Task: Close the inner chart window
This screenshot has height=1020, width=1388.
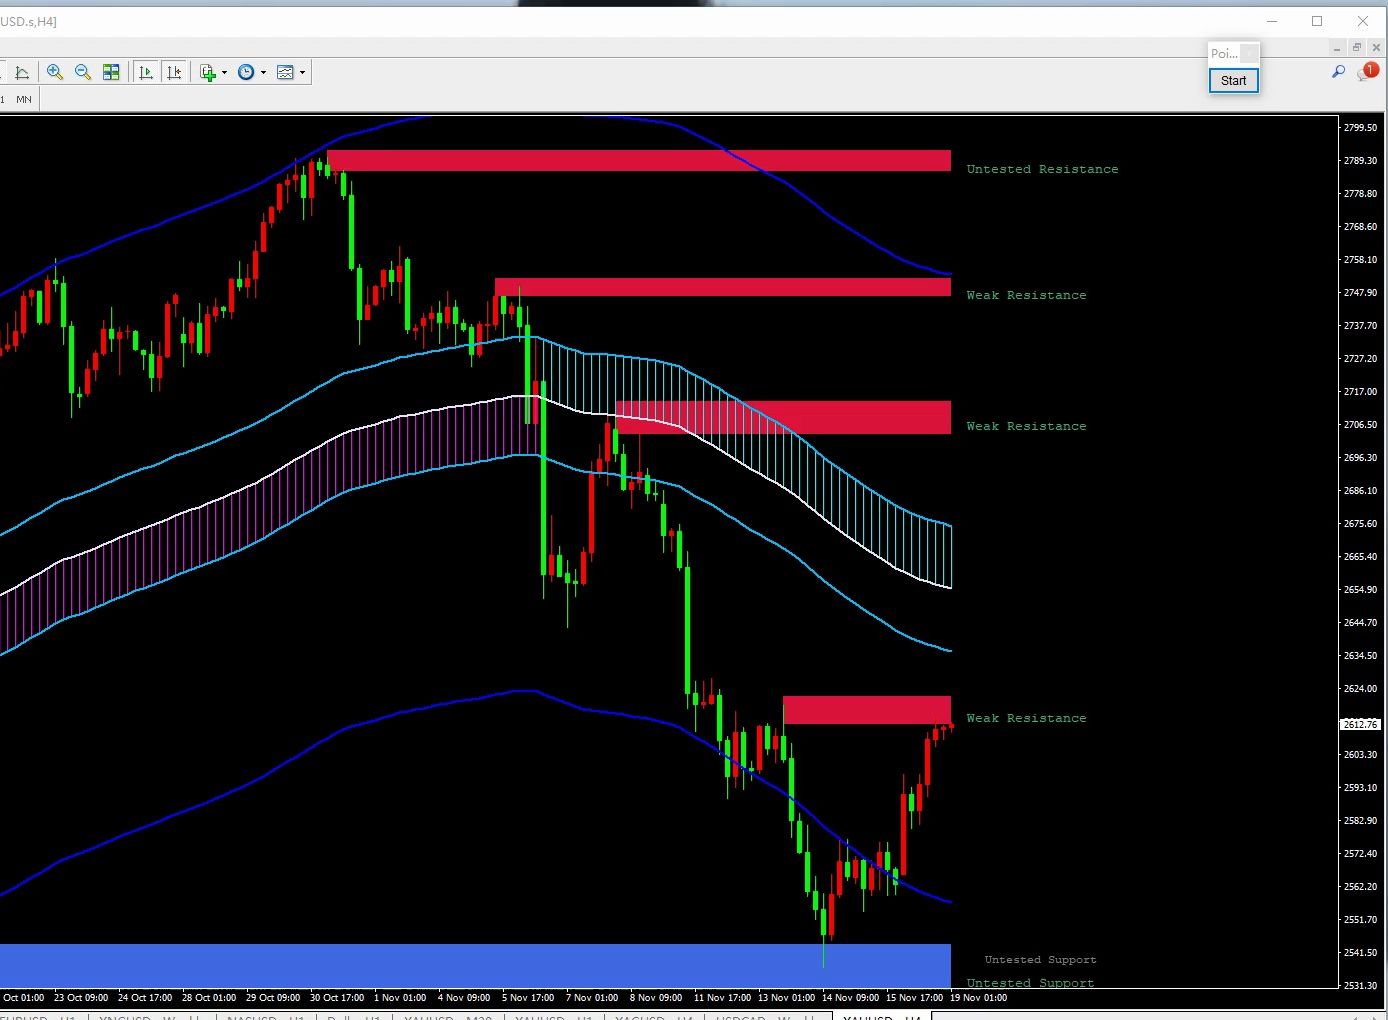Action: [1377, 48]
